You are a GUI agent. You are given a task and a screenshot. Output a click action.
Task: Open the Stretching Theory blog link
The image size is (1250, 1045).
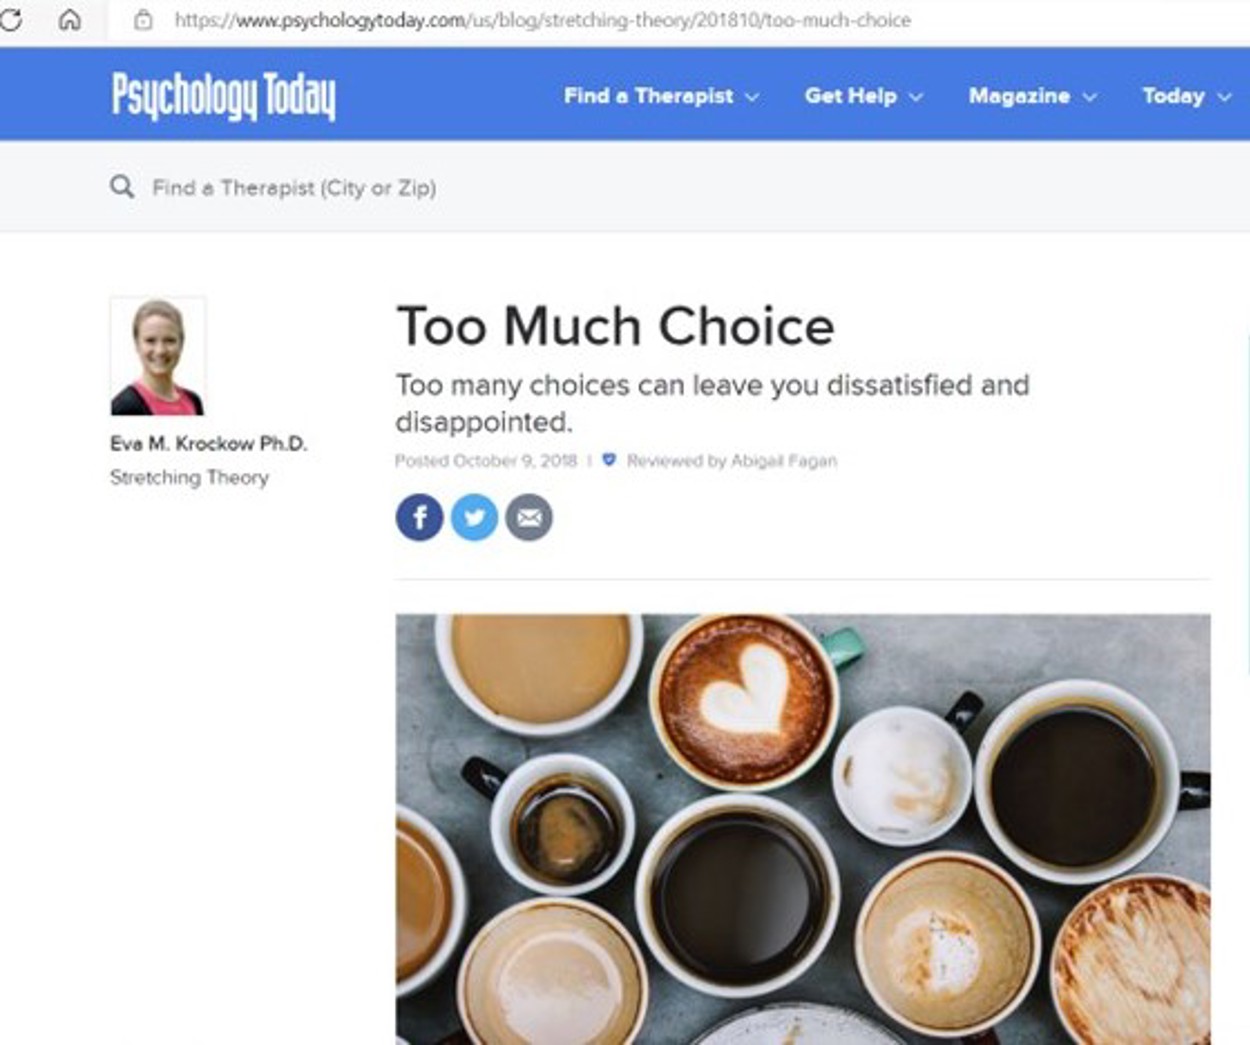coord(189,477)
